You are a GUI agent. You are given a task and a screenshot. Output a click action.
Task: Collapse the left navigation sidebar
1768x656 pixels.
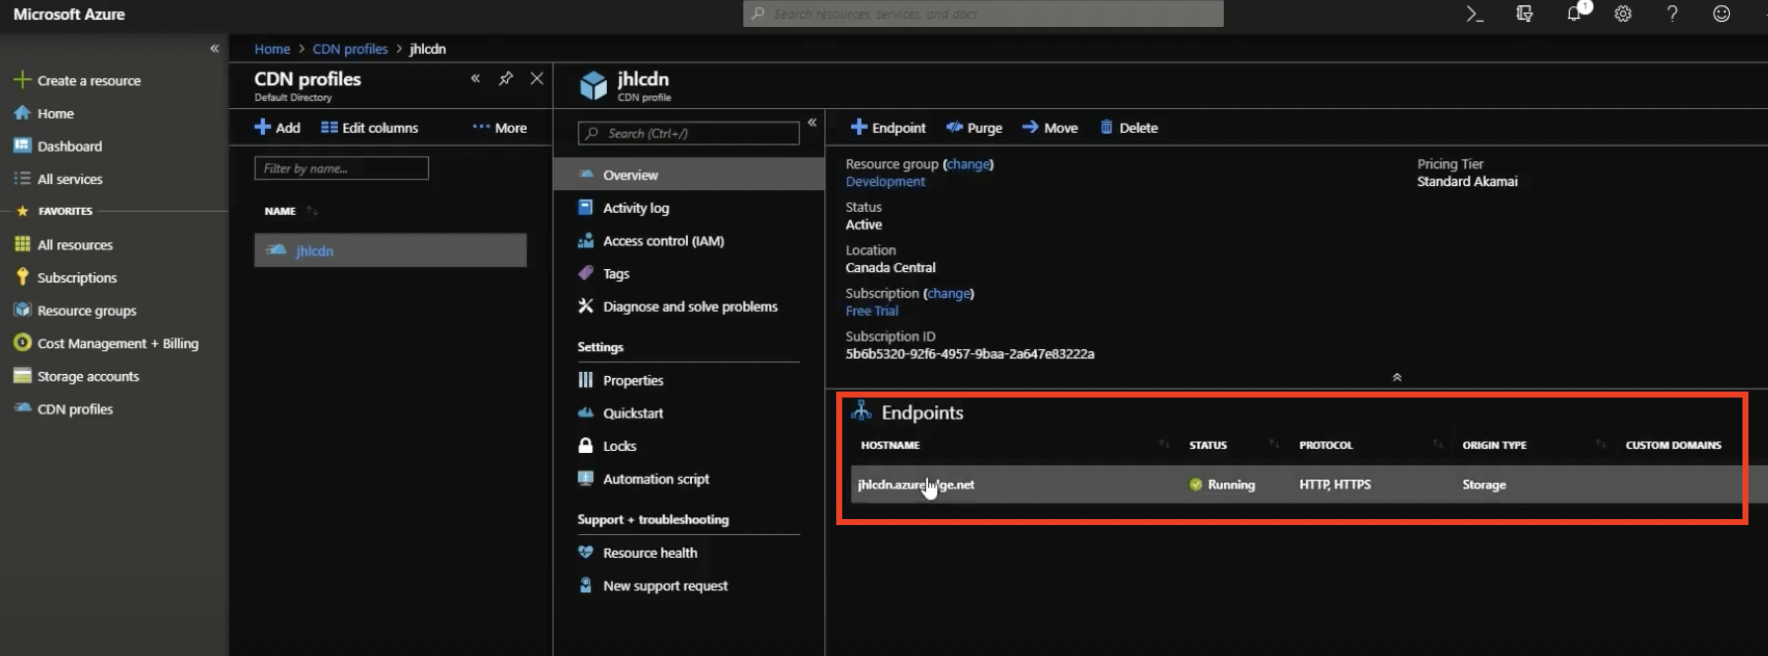(214, 48)
